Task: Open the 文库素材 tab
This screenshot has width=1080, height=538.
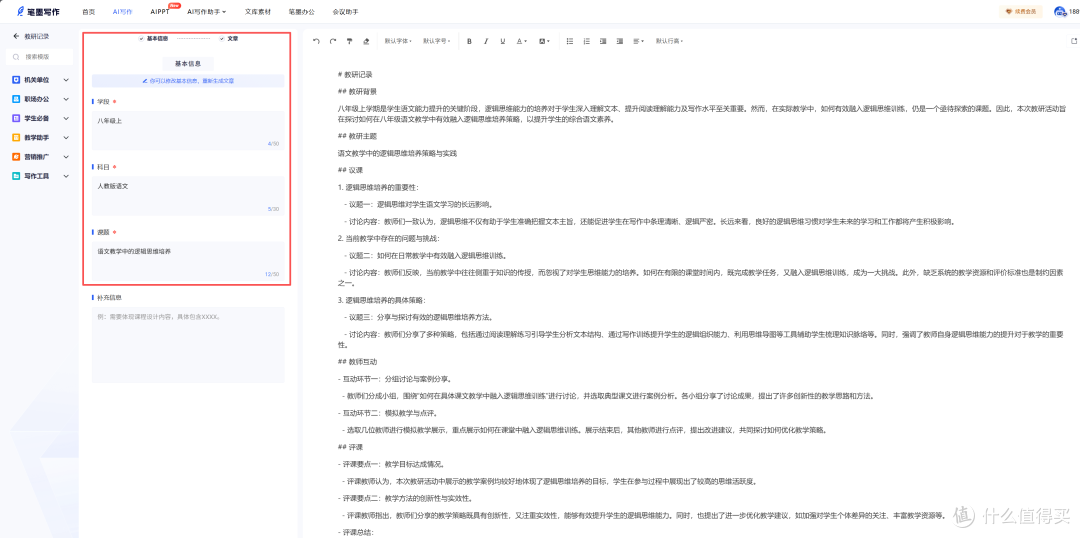Action: click(x=258, y=12)
